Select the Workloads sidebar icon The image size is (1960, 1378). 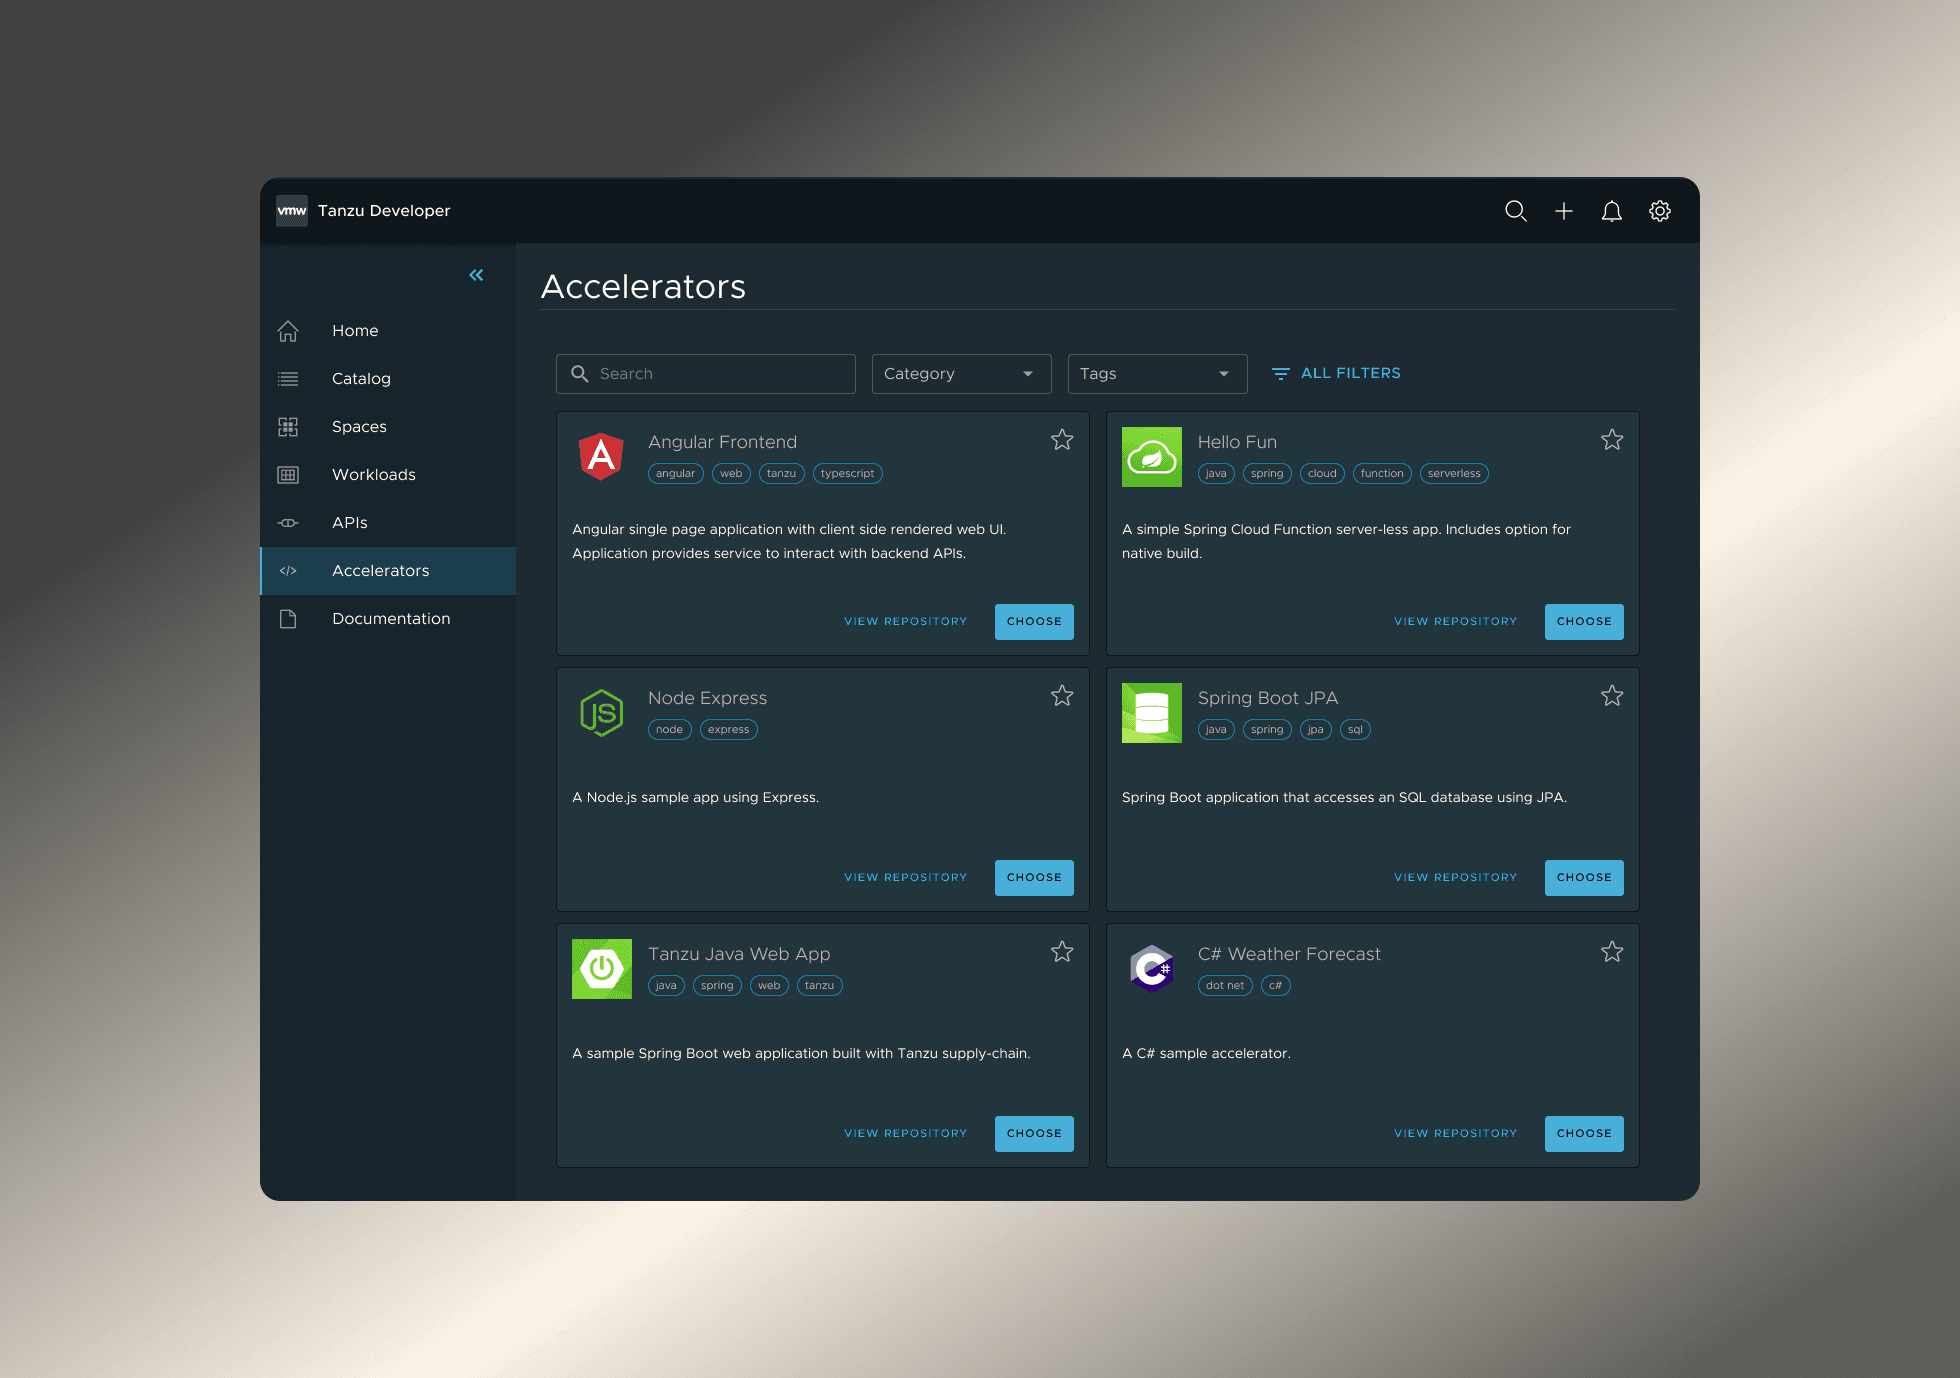click(x=288, y=474)
